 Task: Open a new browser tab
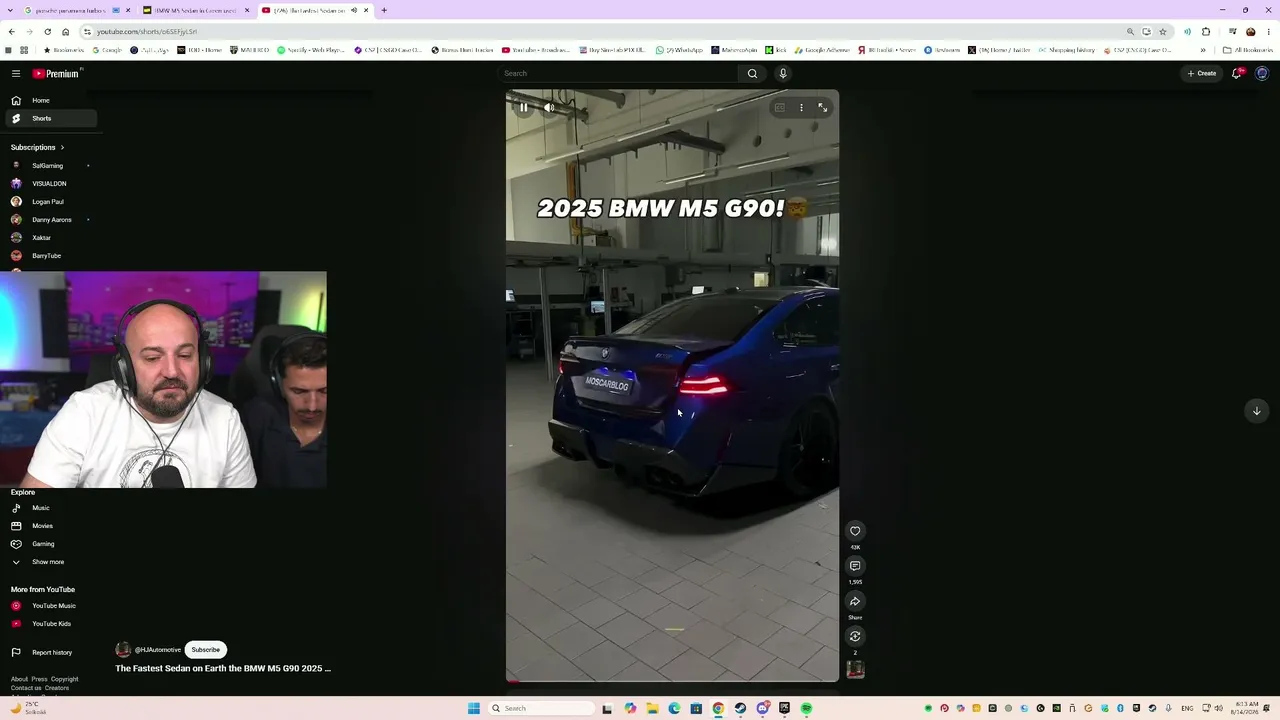[384, 10]
